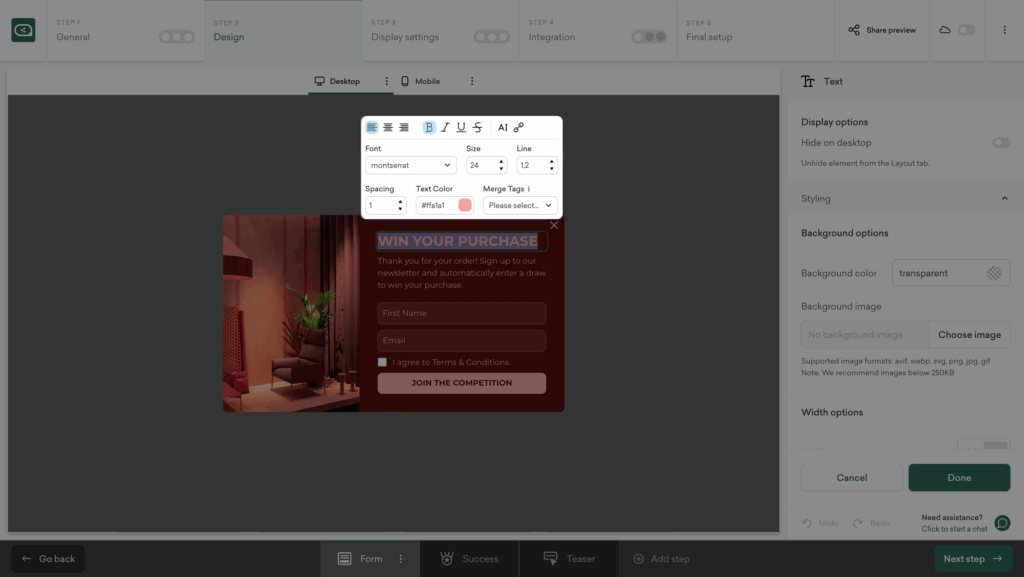Toggle the cloud publish switch
The height and width of the screenshot is (577, 1024).
tap(967, 30)
